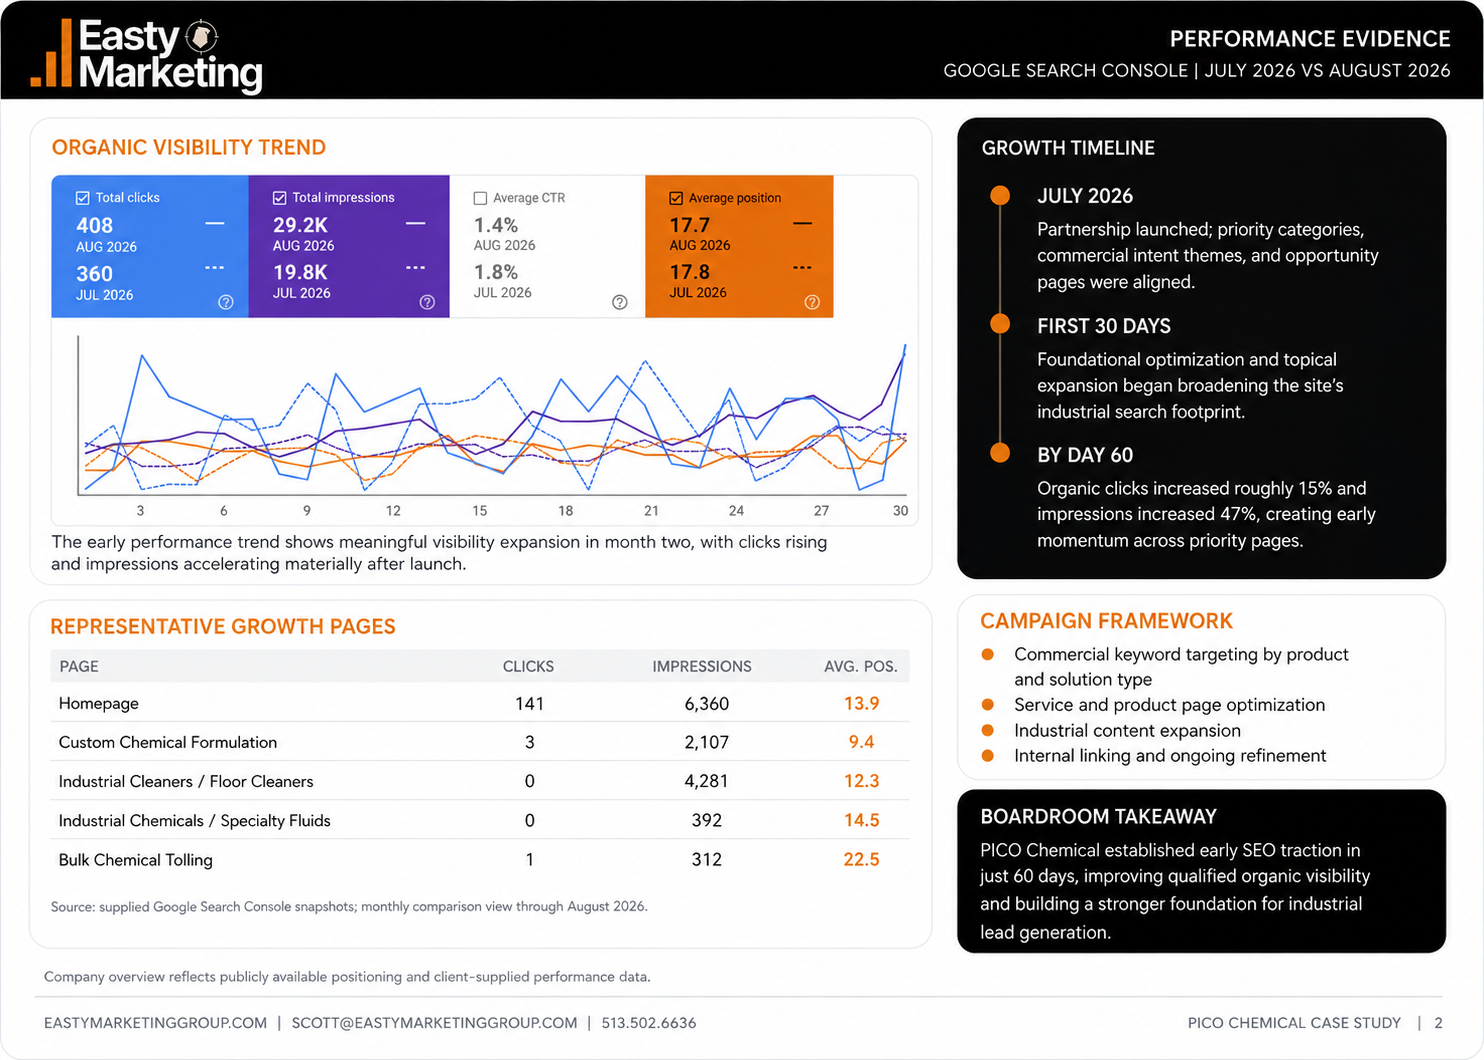
Task: Click the phone number 513.502.6636
Action: click(649, 1023)
